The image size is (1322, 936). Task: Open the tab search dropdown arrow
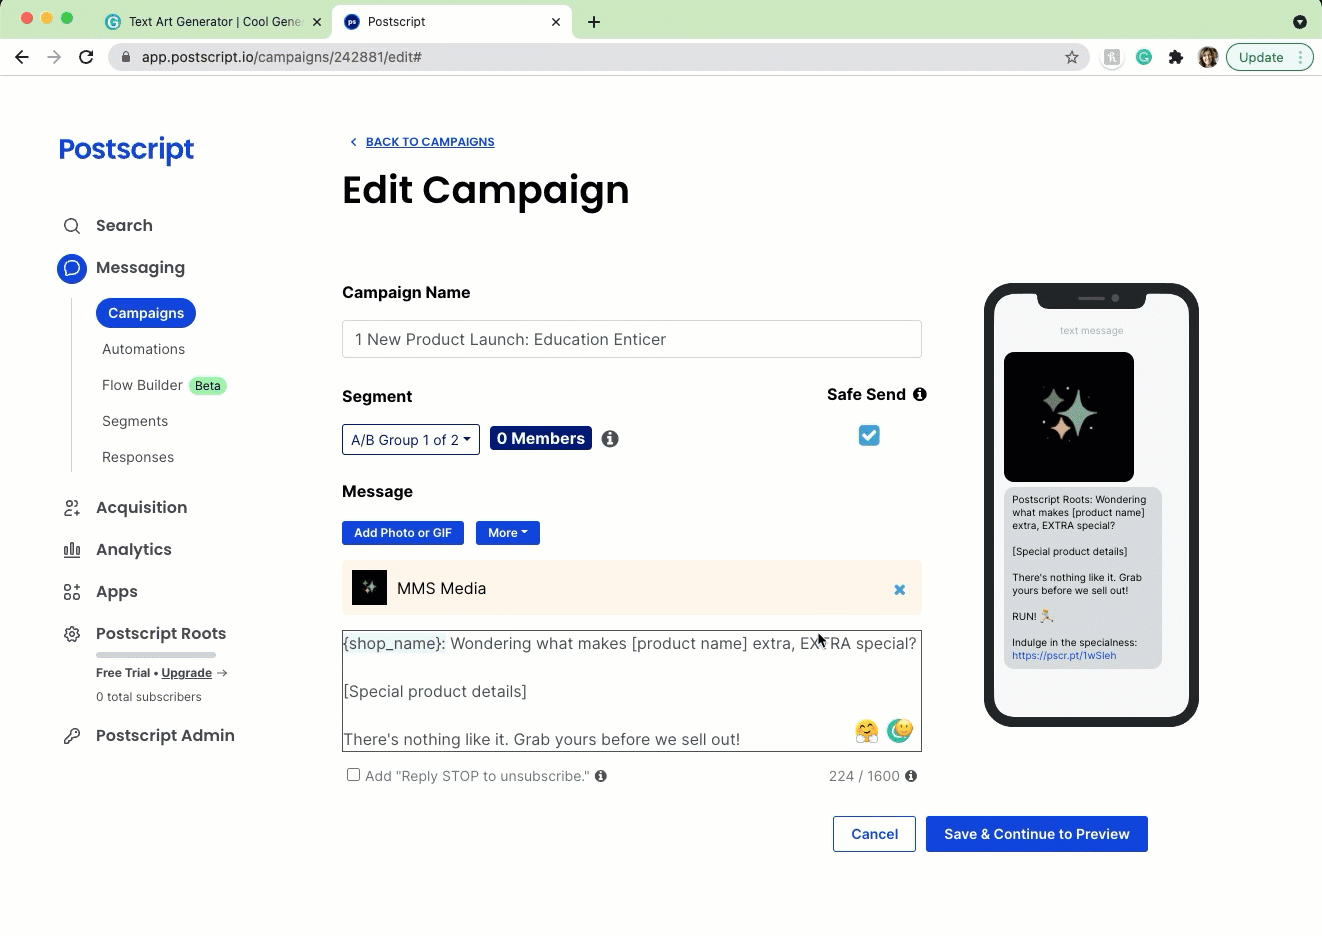pos(1300,22)
